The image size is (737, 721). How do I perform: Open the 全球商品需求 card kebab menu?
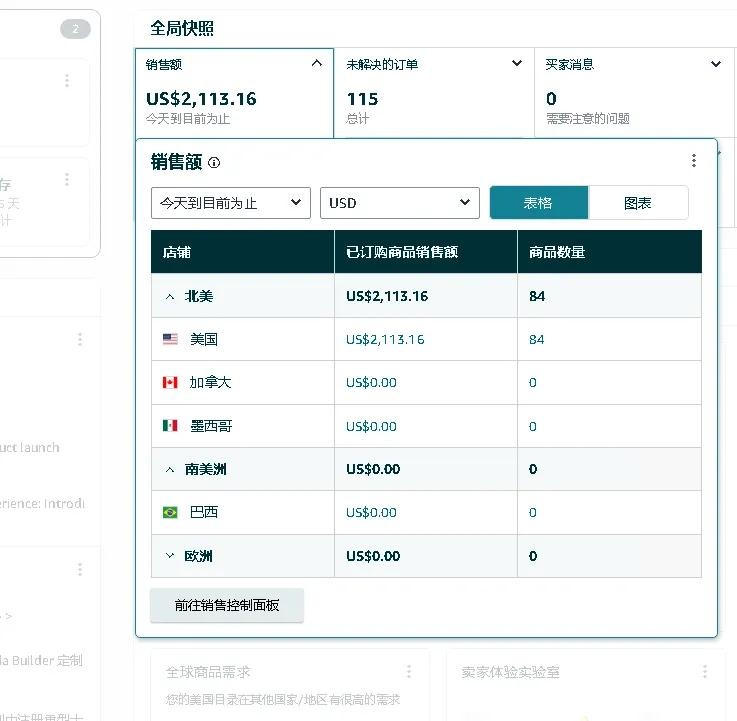409,671
